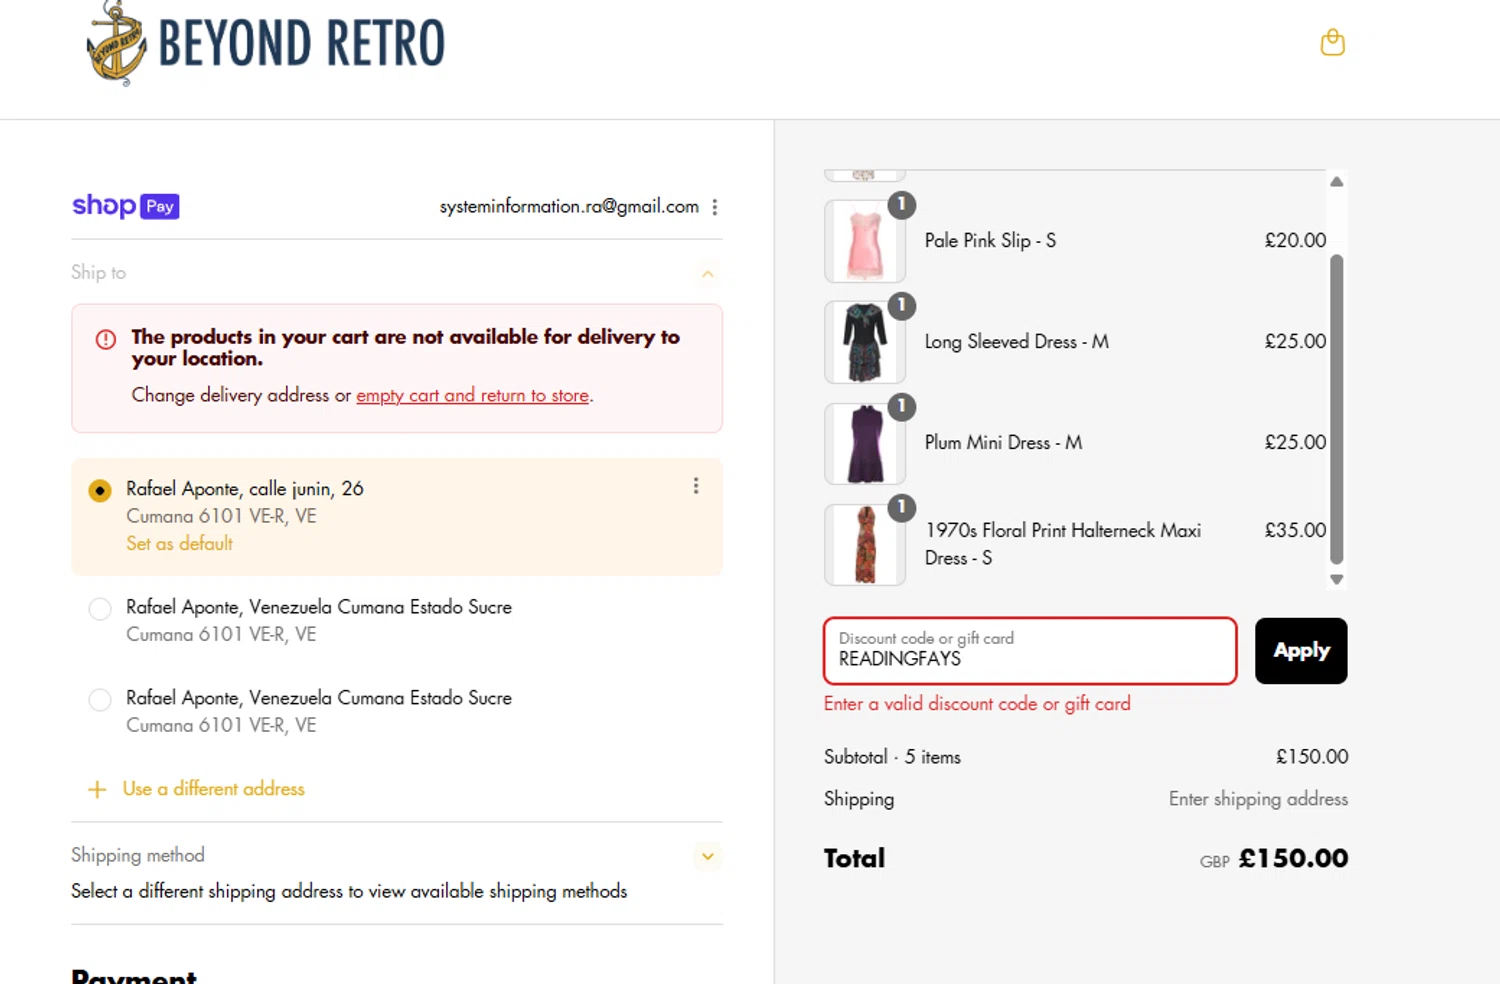Click Enter shipping address text
The image size is (1500, 984).
(1258, 799)
